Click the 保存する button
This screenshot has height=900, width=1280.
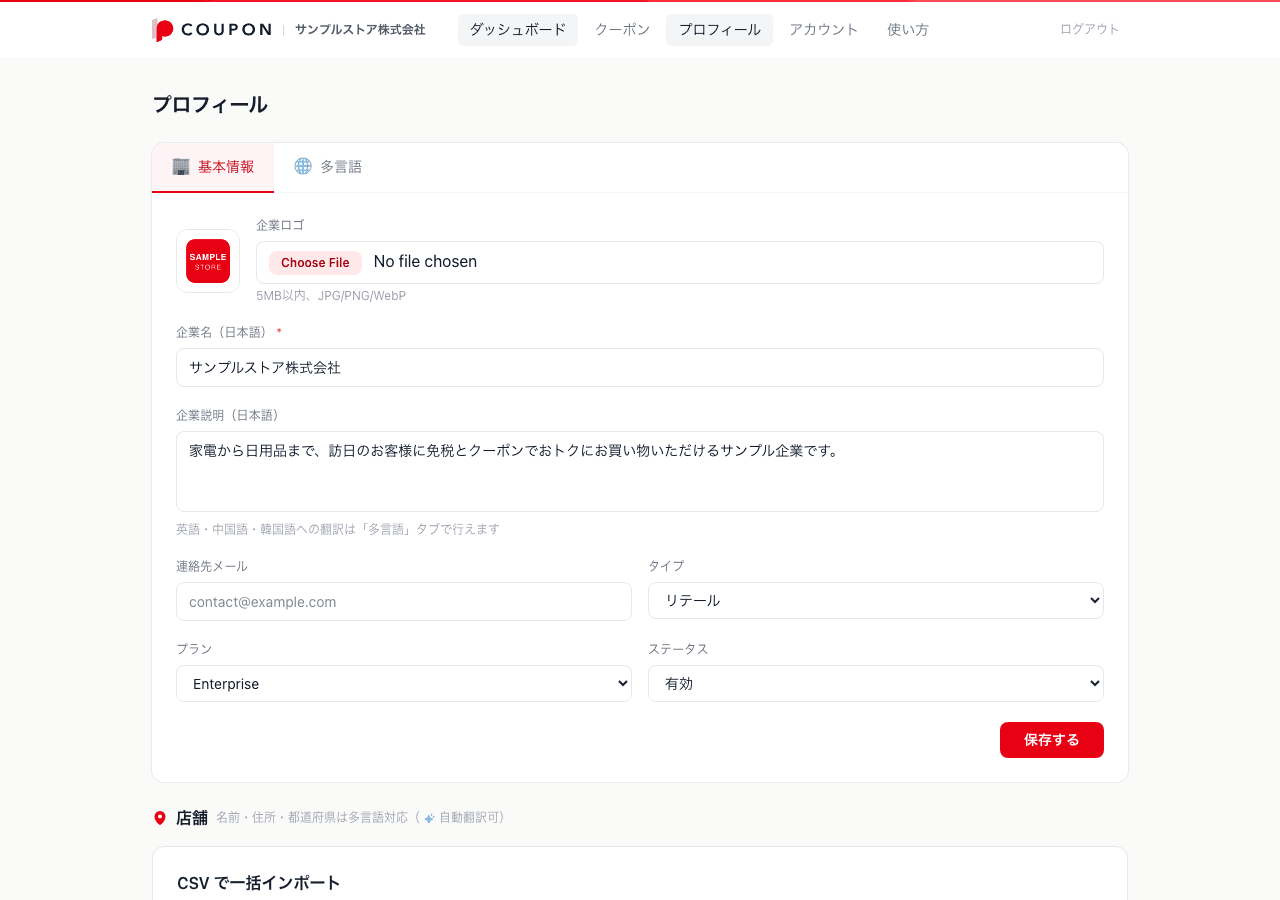point(1052,740)
